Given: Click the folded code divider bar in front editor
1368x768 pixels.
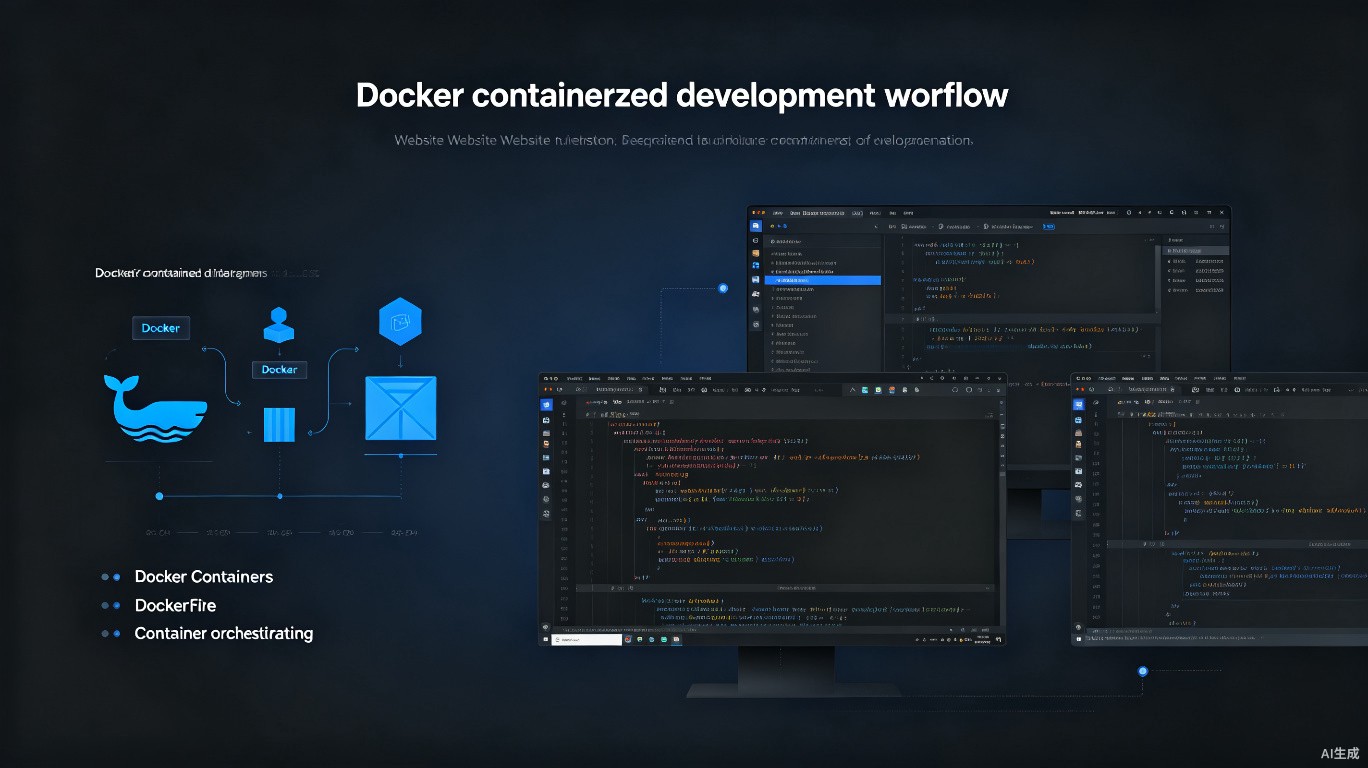Looking at the screenshot, I should click(x=785, y=588).
